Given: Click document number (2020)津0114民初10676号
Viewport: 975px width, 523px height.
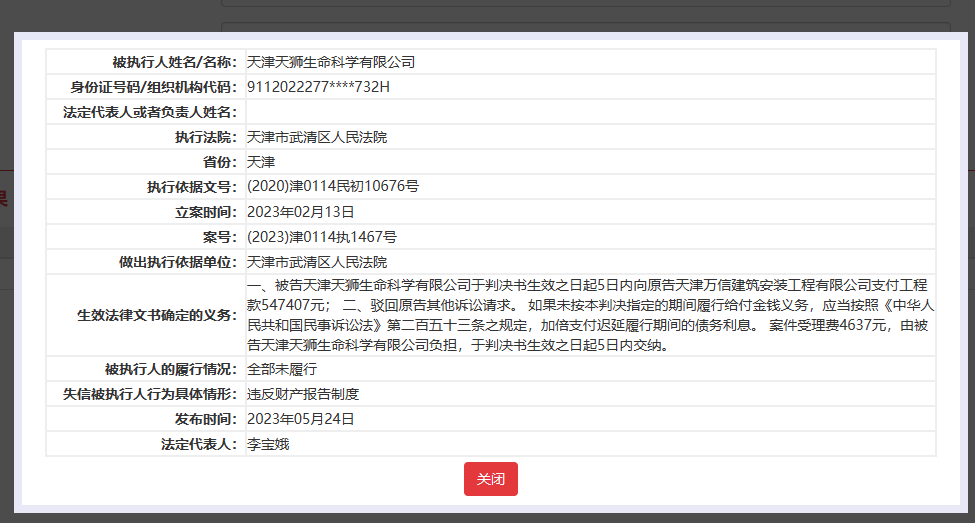Looking at the screenshot, I should click(x=333, y=187).
